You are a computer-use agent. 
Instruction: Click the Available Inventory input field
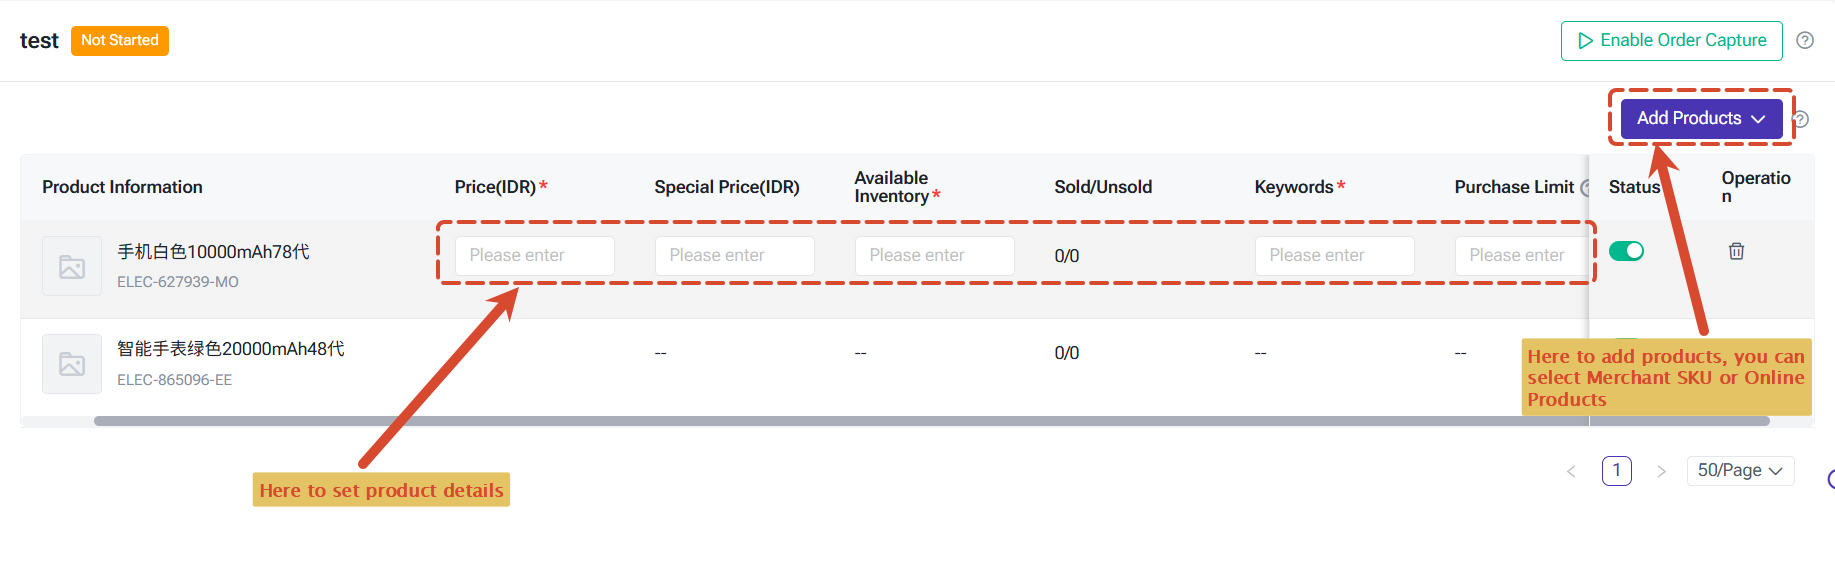[x=935, y=256]
